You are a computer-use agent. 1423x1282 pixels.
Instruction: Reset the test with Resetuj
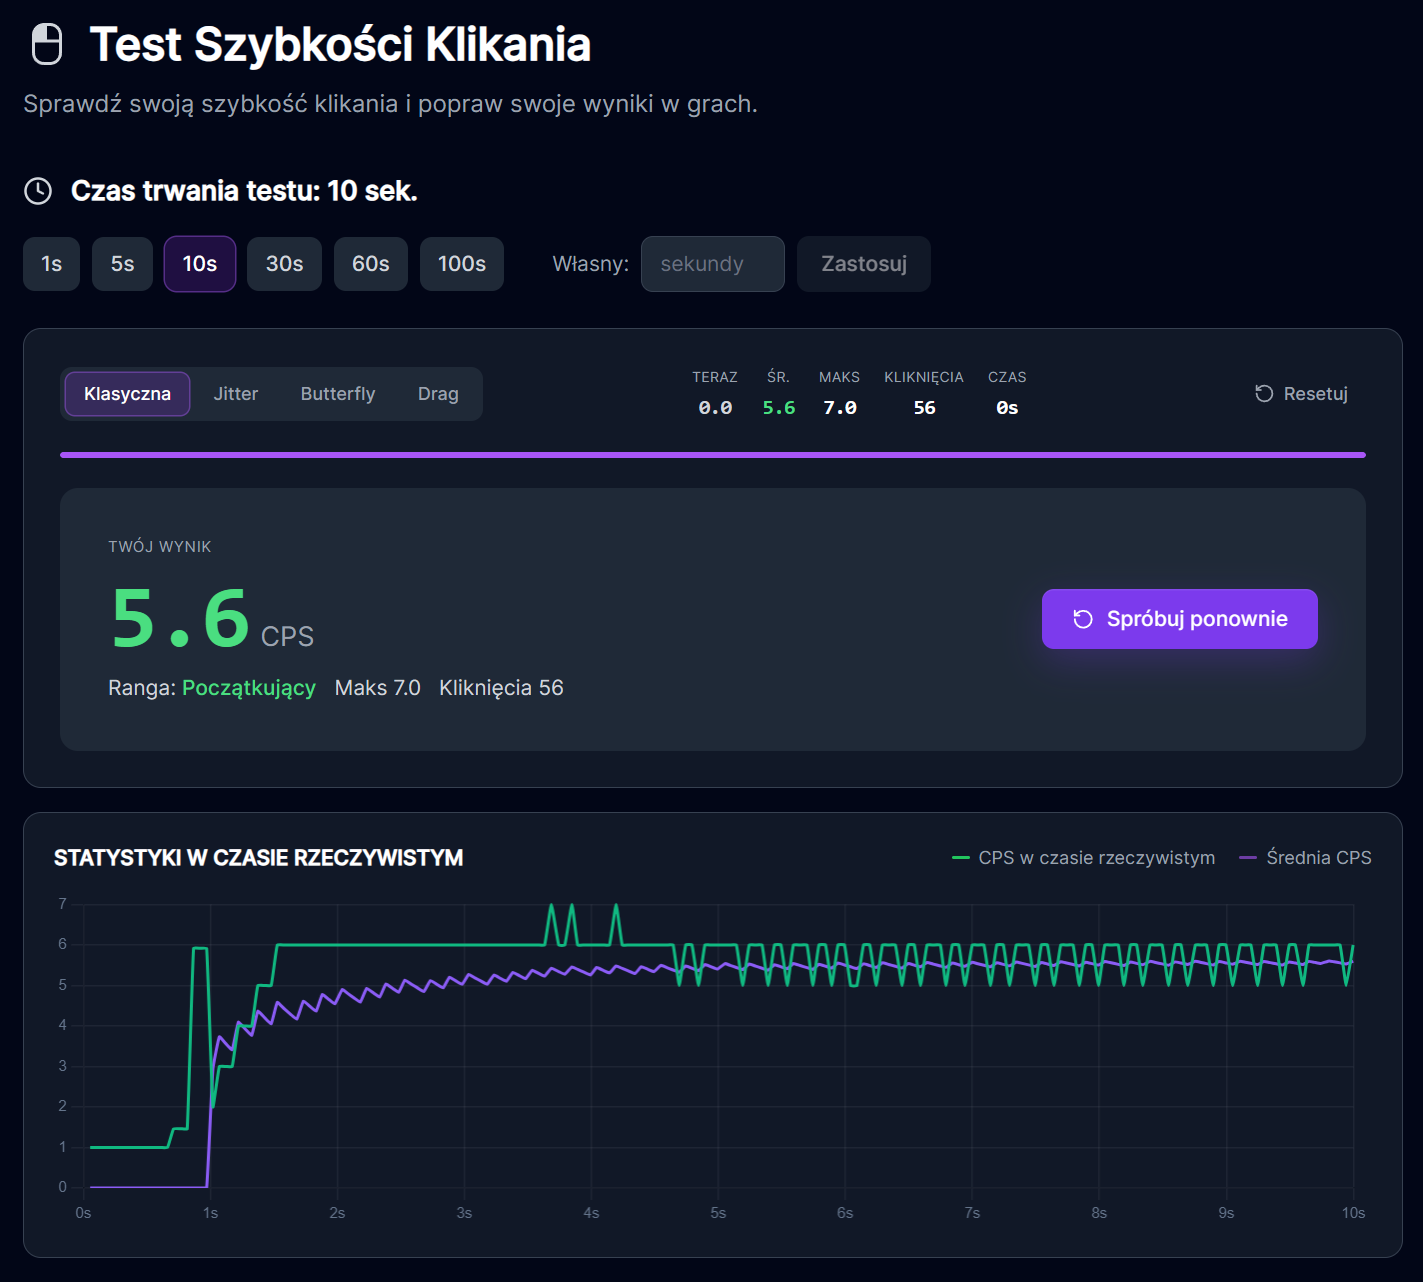pos(1301,394)
